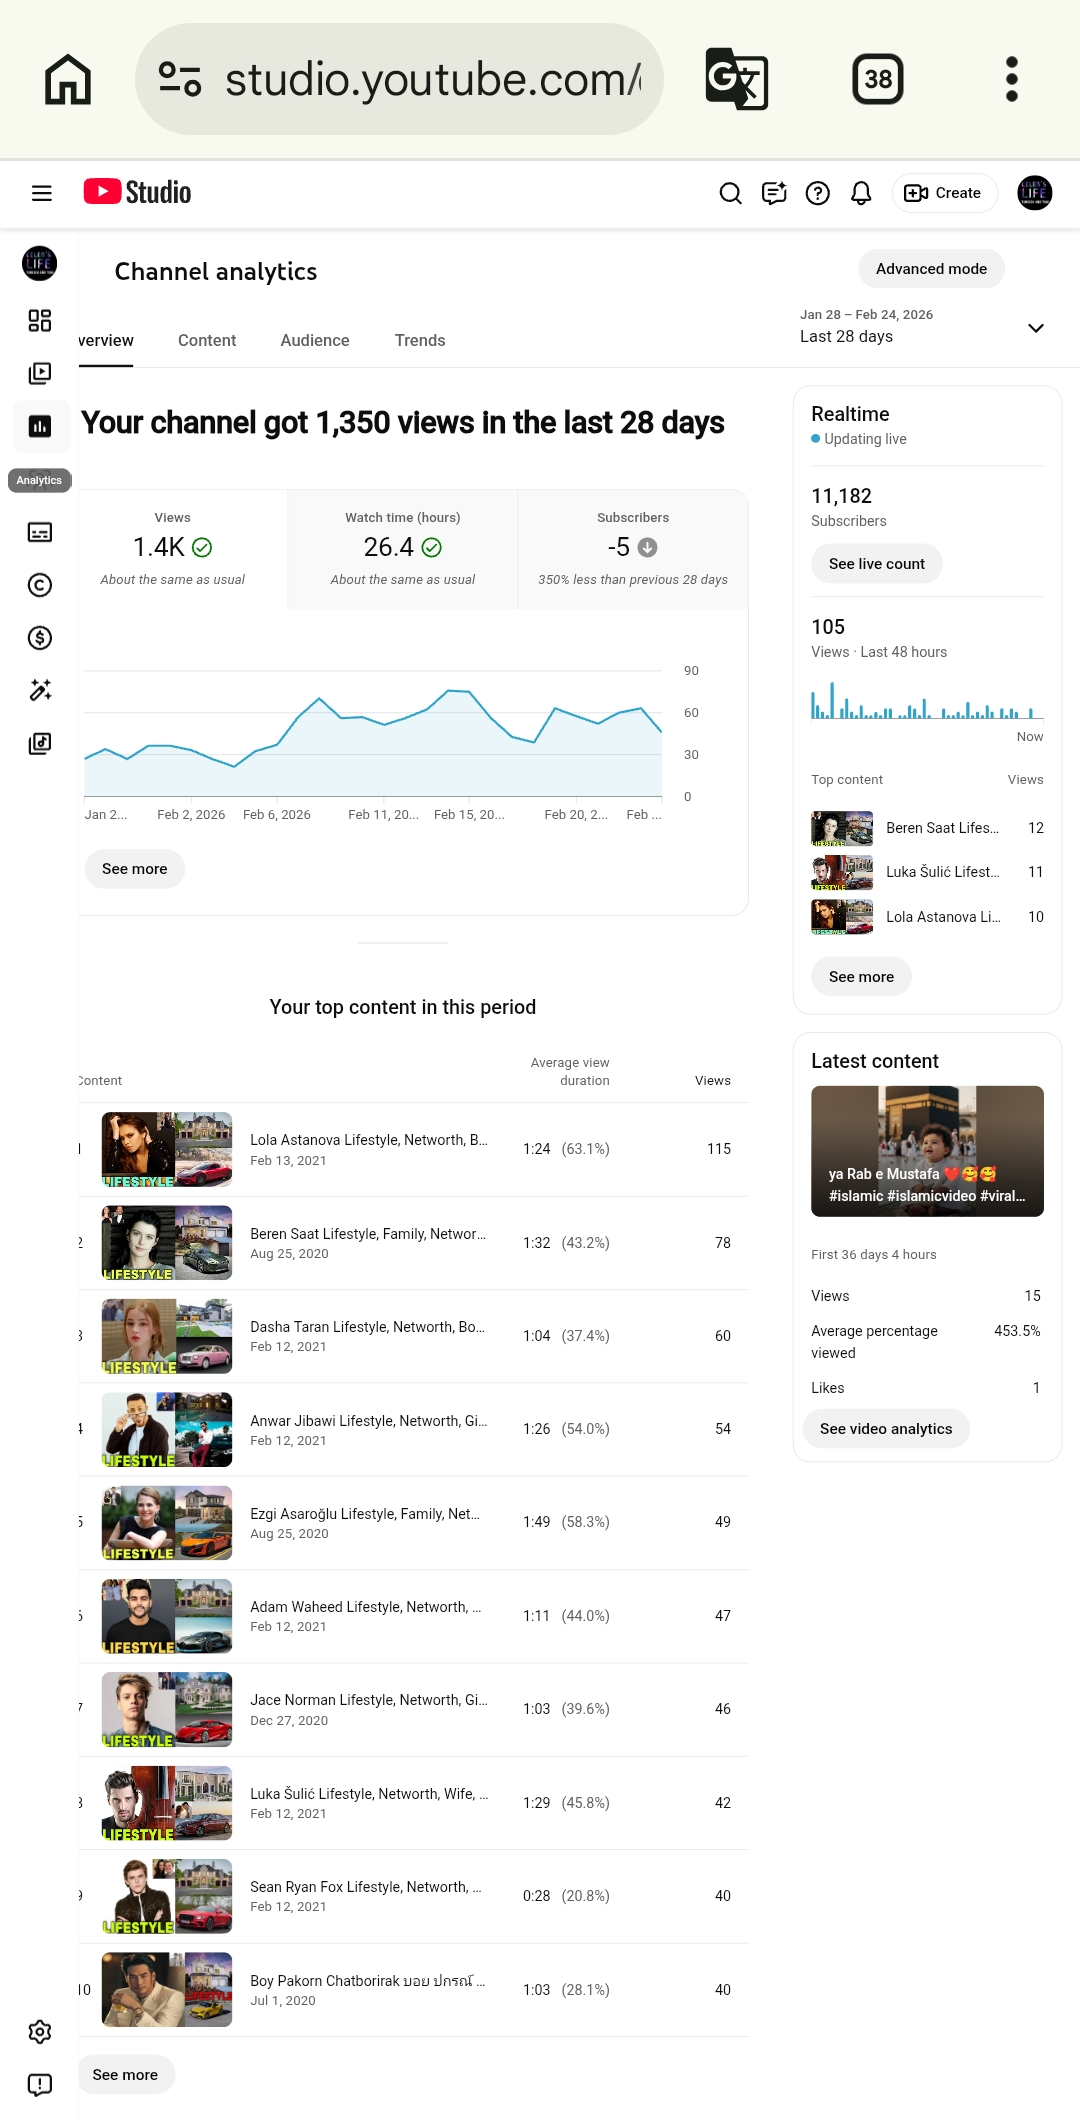Click See more in the Realtime card
Viewport: 1080px width, 2120px height.
[861, 977]
